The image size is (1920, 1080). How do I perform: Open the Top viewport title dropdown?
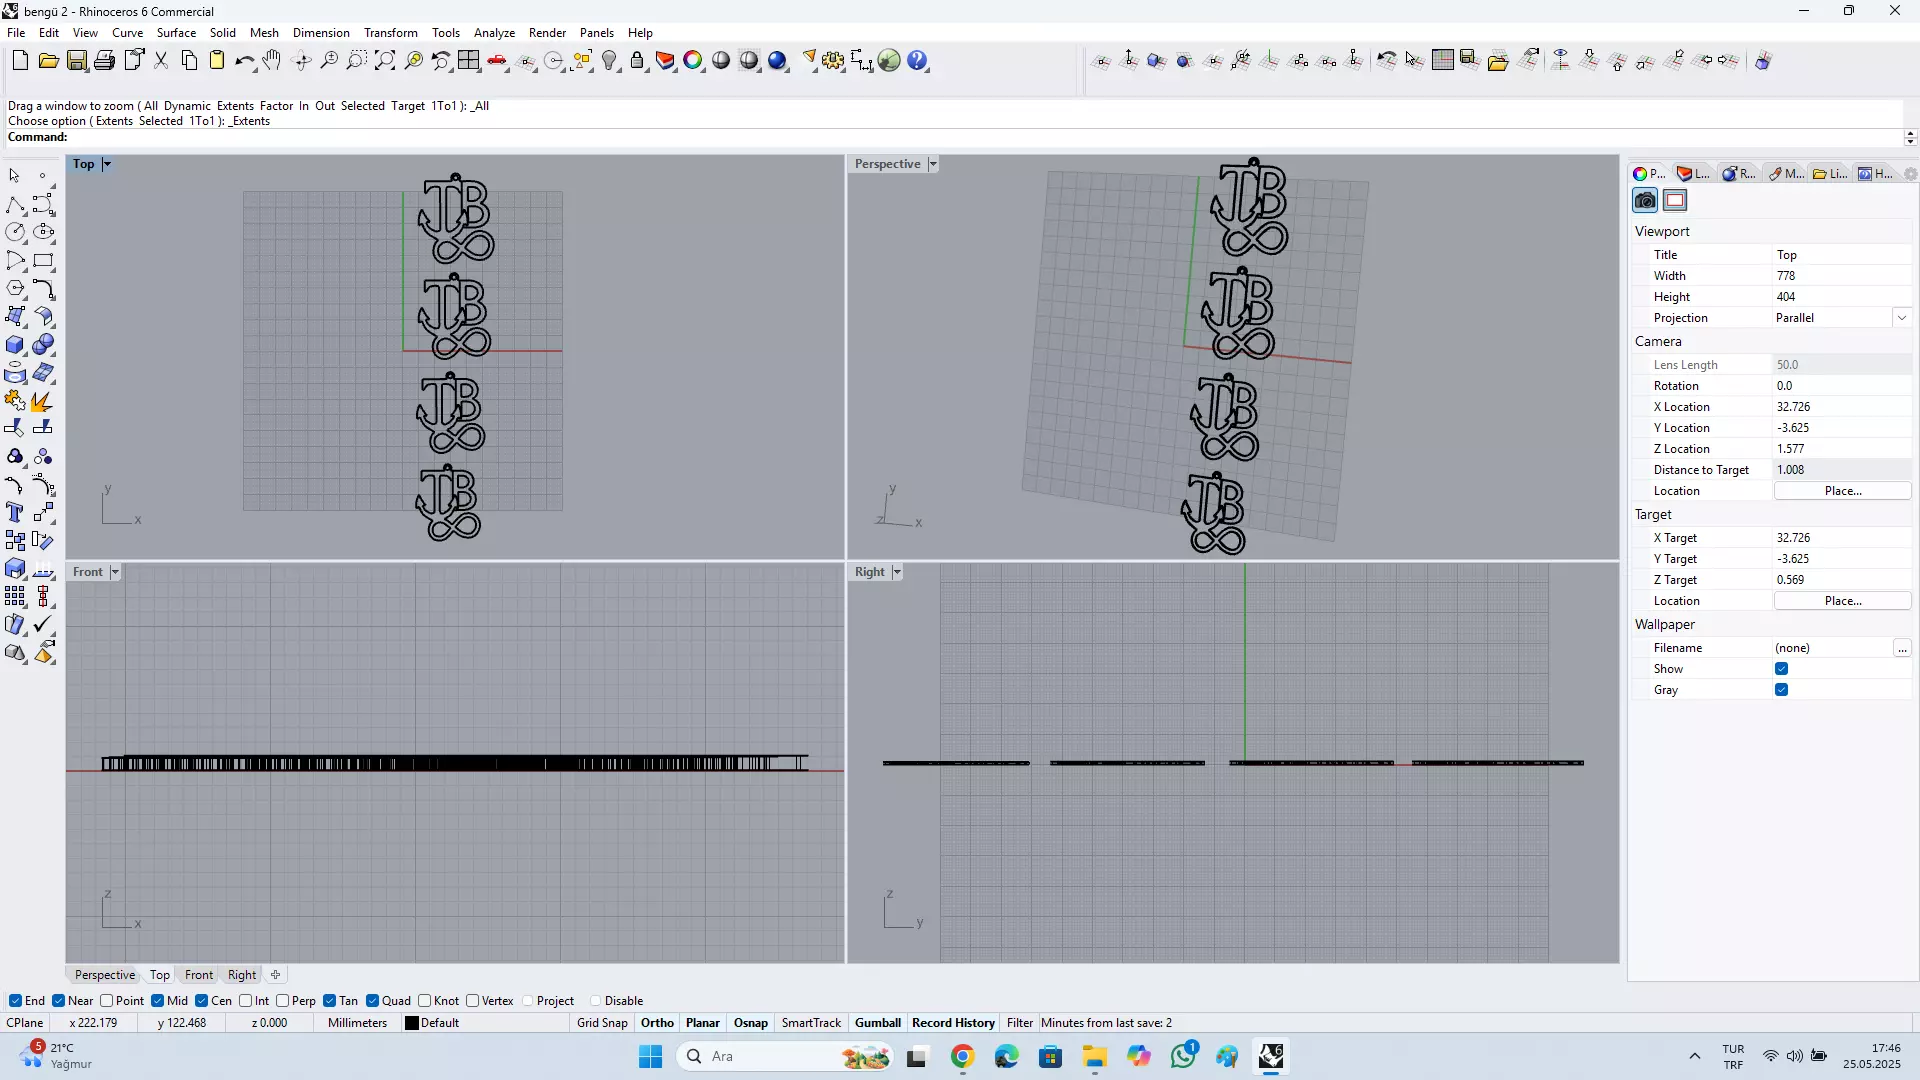[107, 164]
